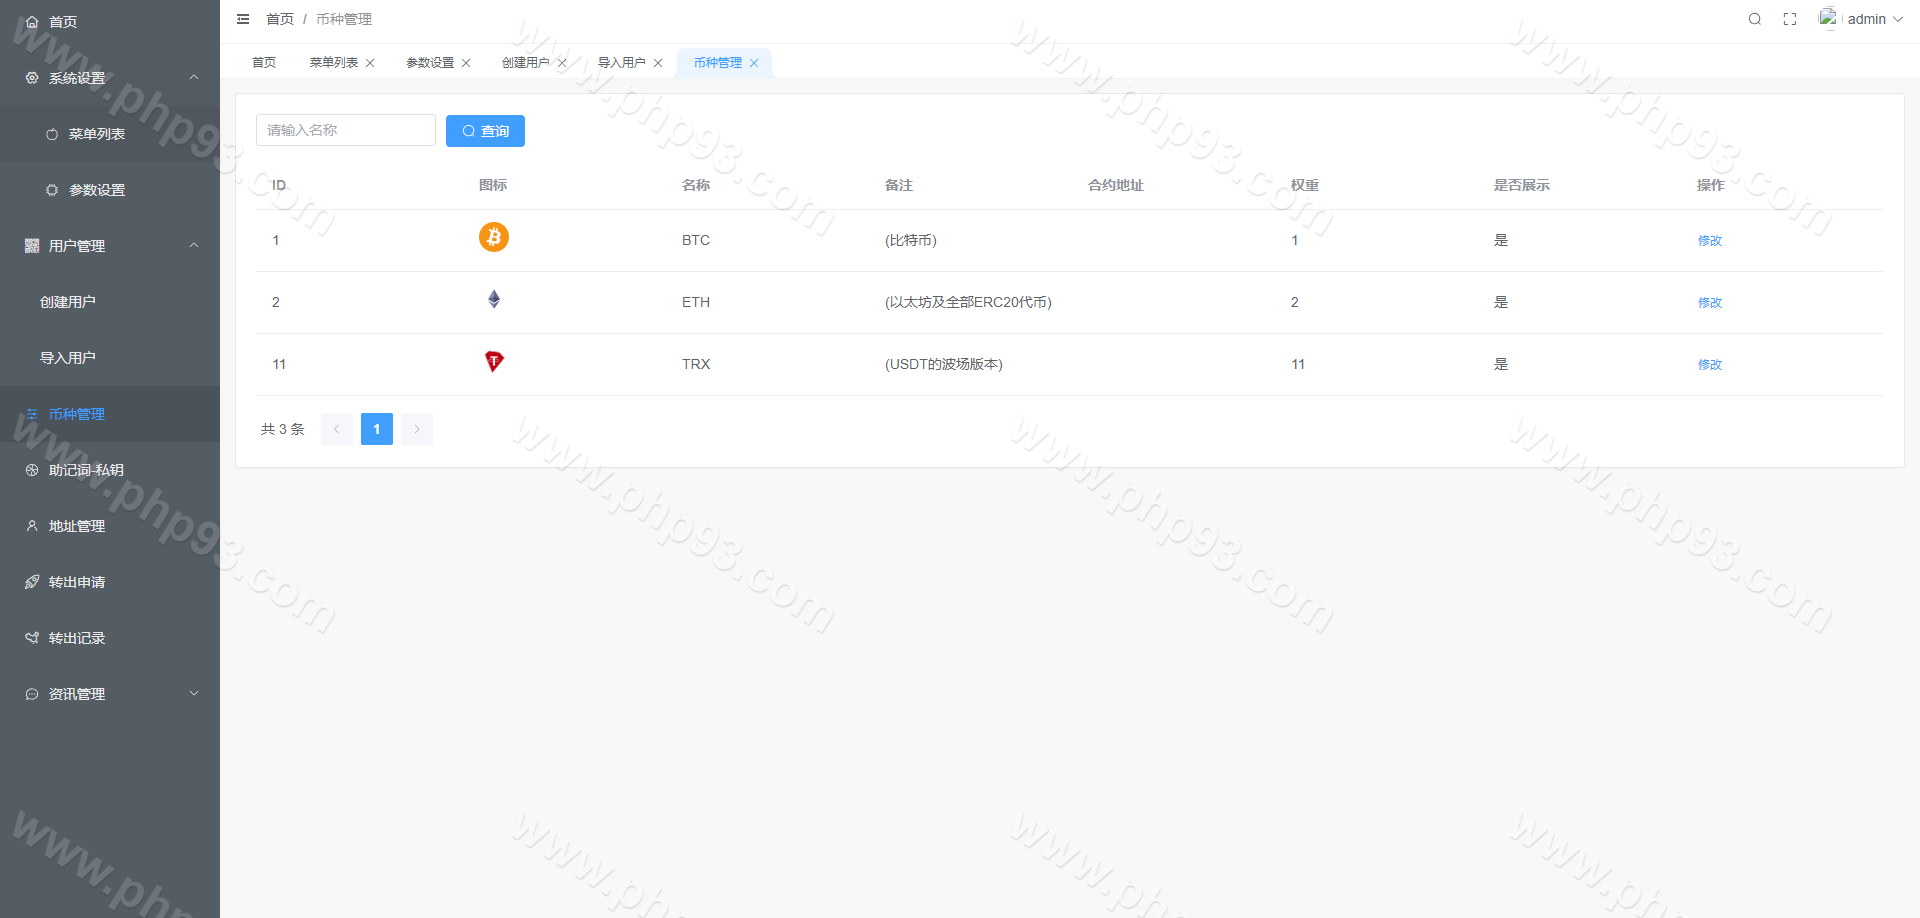Image resolution: width=1920 pixels, height=918 pixels.
Task: Focus the 请输入名称 input field
Action: [x=345, y=130]
